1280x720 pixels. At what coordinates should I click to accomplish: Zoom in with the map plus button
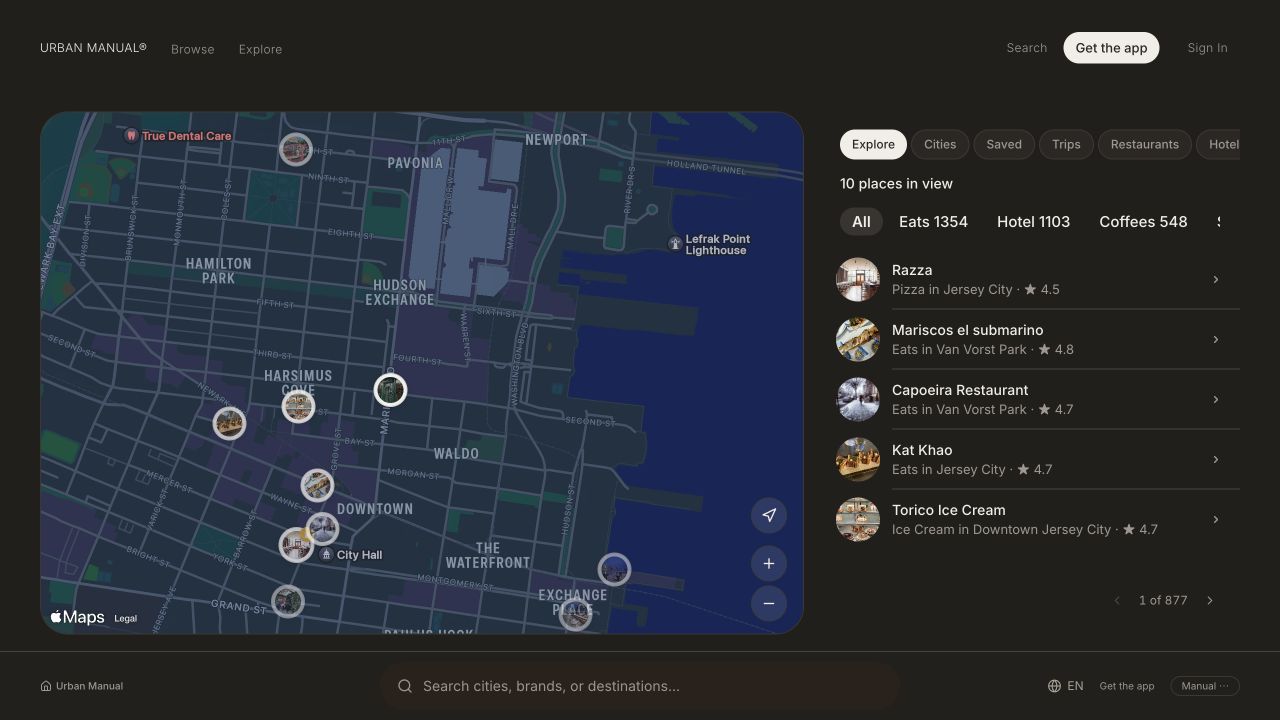769,563
